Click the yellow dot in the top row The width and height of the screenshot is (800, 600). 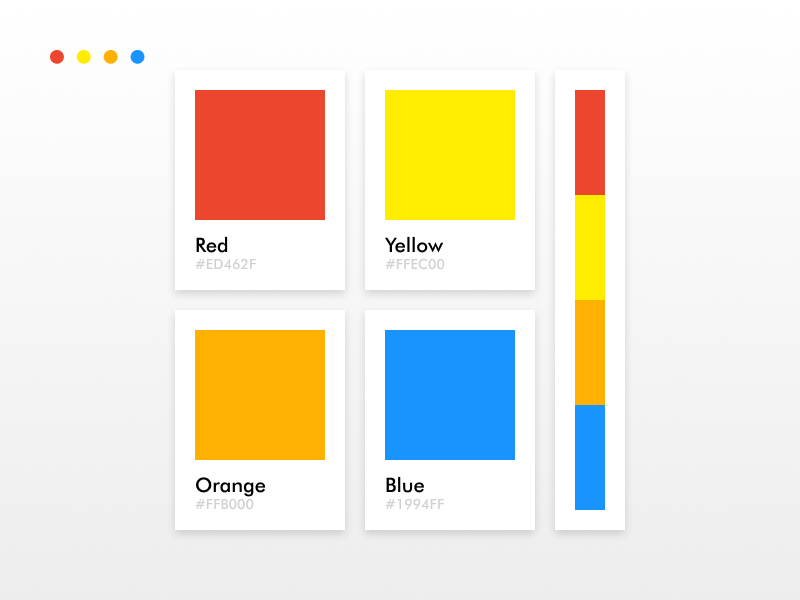click(84, 57)
